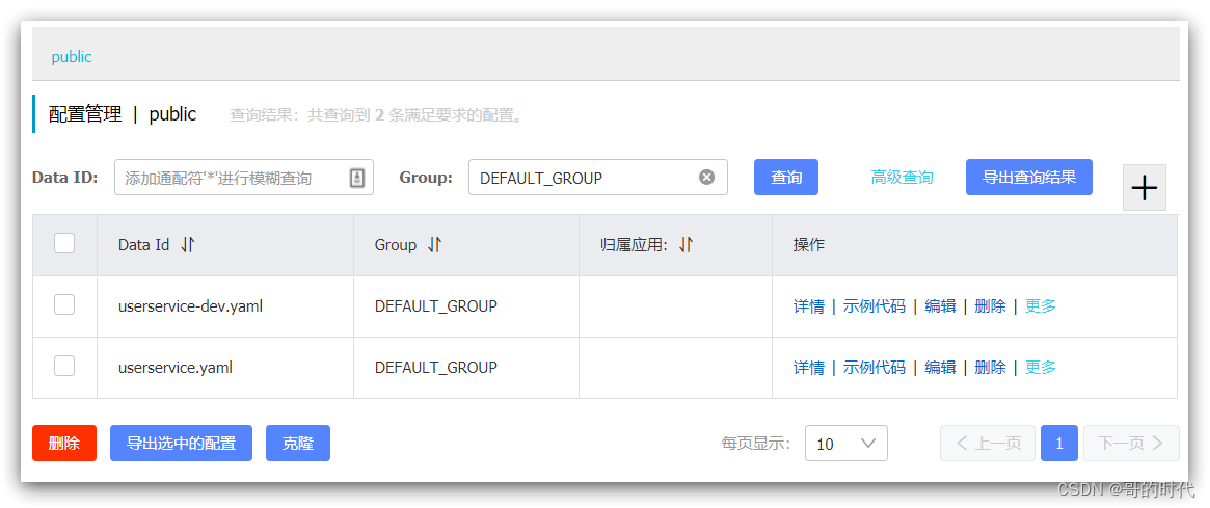Click 导出查询结果 export button
The width and height of the screenshot is (1210, 508).
(x=1029, y=177)
